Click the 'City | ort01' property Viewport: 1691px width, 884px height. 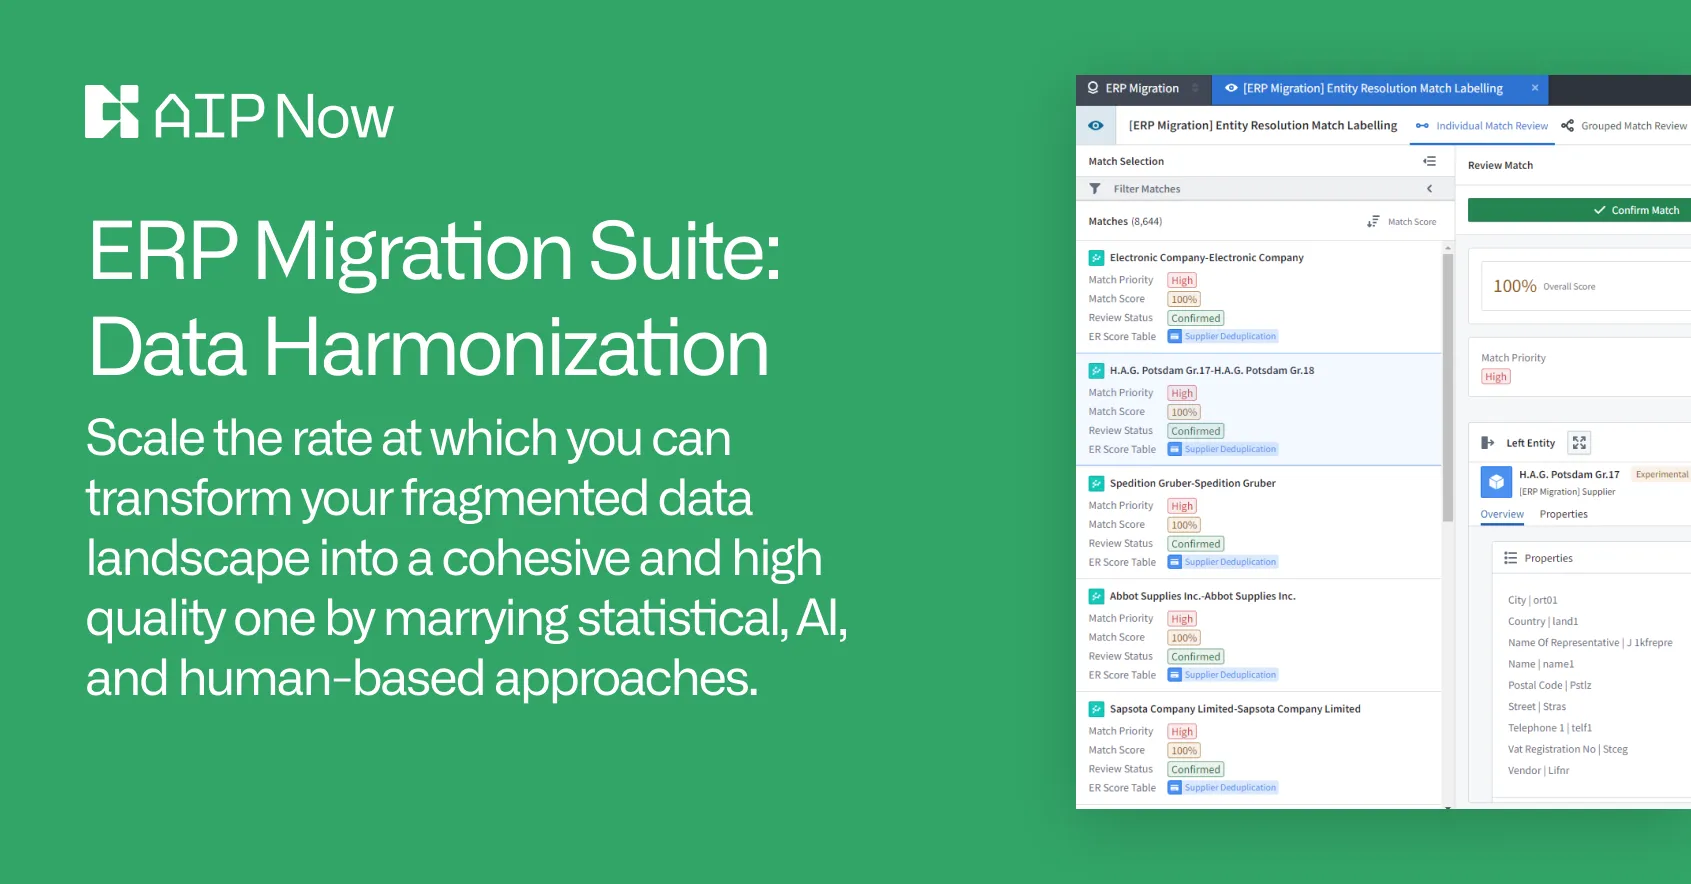[1533, 601]
